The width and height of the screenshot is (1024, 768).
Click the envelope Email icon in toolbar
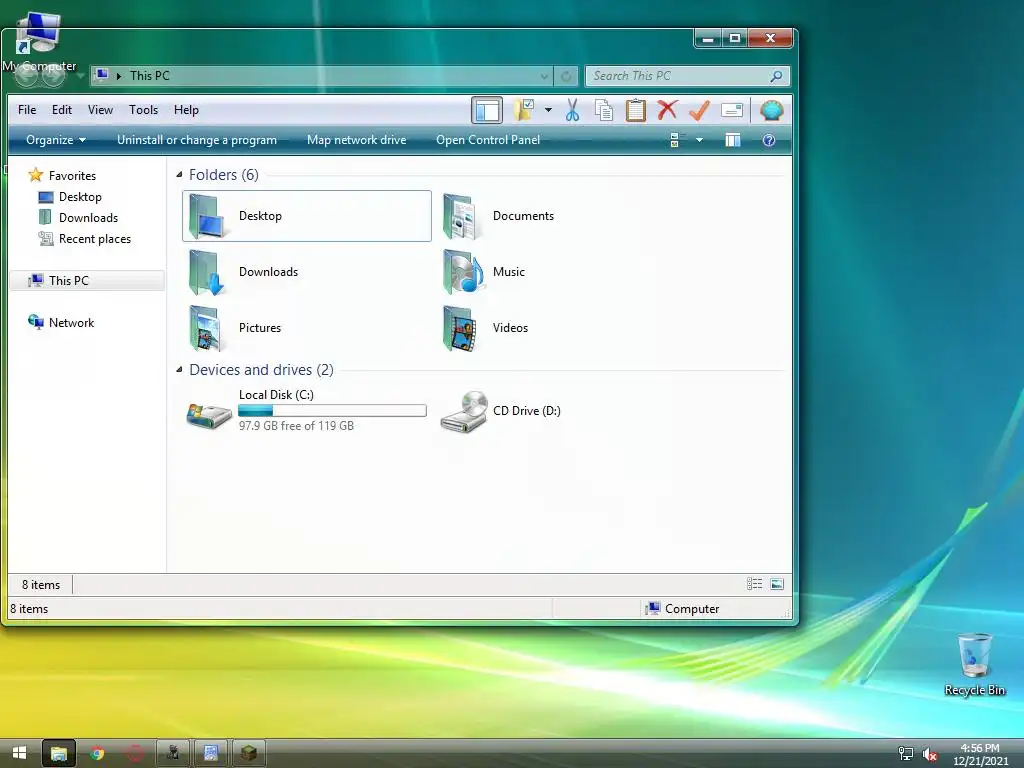tap(732, 110)
